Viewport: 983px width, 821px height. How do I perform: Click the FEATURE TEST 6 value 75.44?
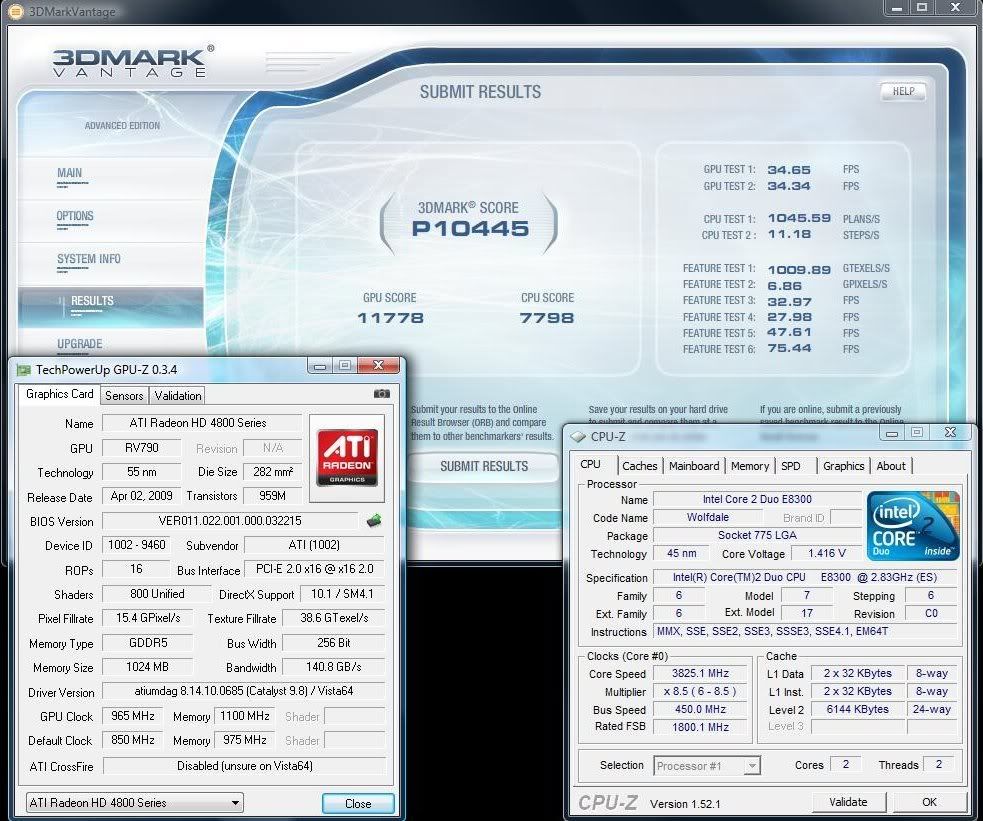pos(789,348)
